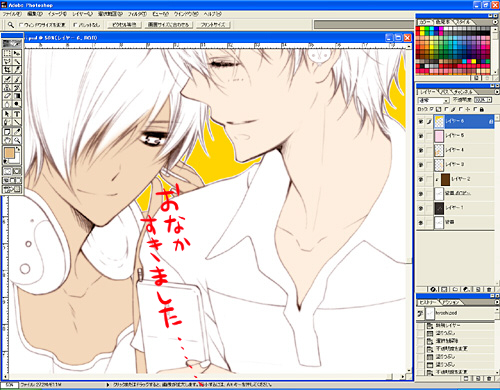Add layer style from Layers panel bottom
The height and width of the screenshot is (390, 500).
click(433, 289)
